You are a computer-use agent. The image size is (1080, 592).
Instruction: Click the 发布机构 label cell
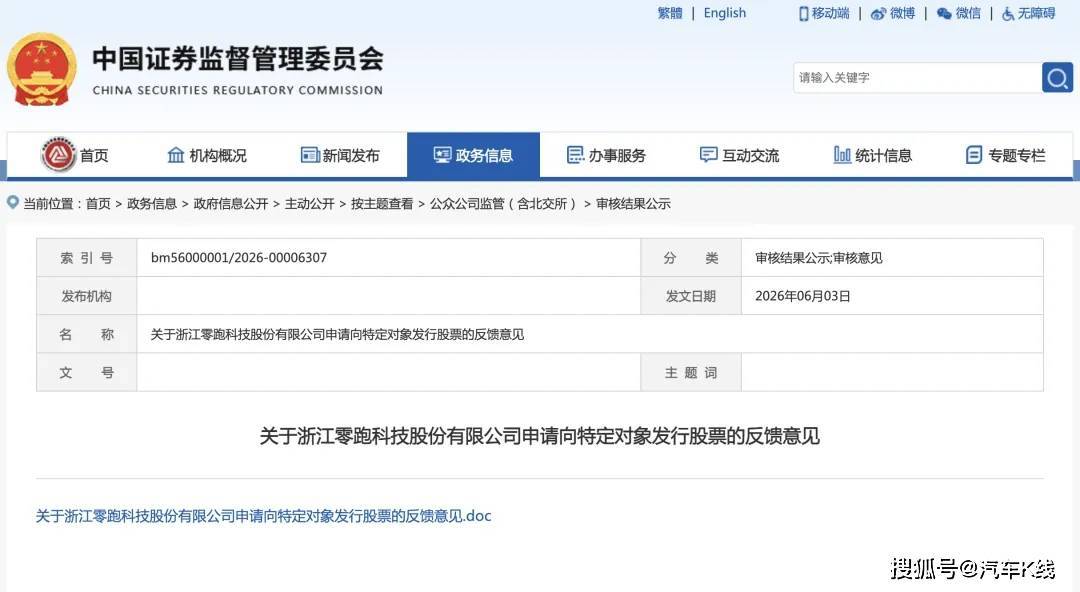click(87, 296)
